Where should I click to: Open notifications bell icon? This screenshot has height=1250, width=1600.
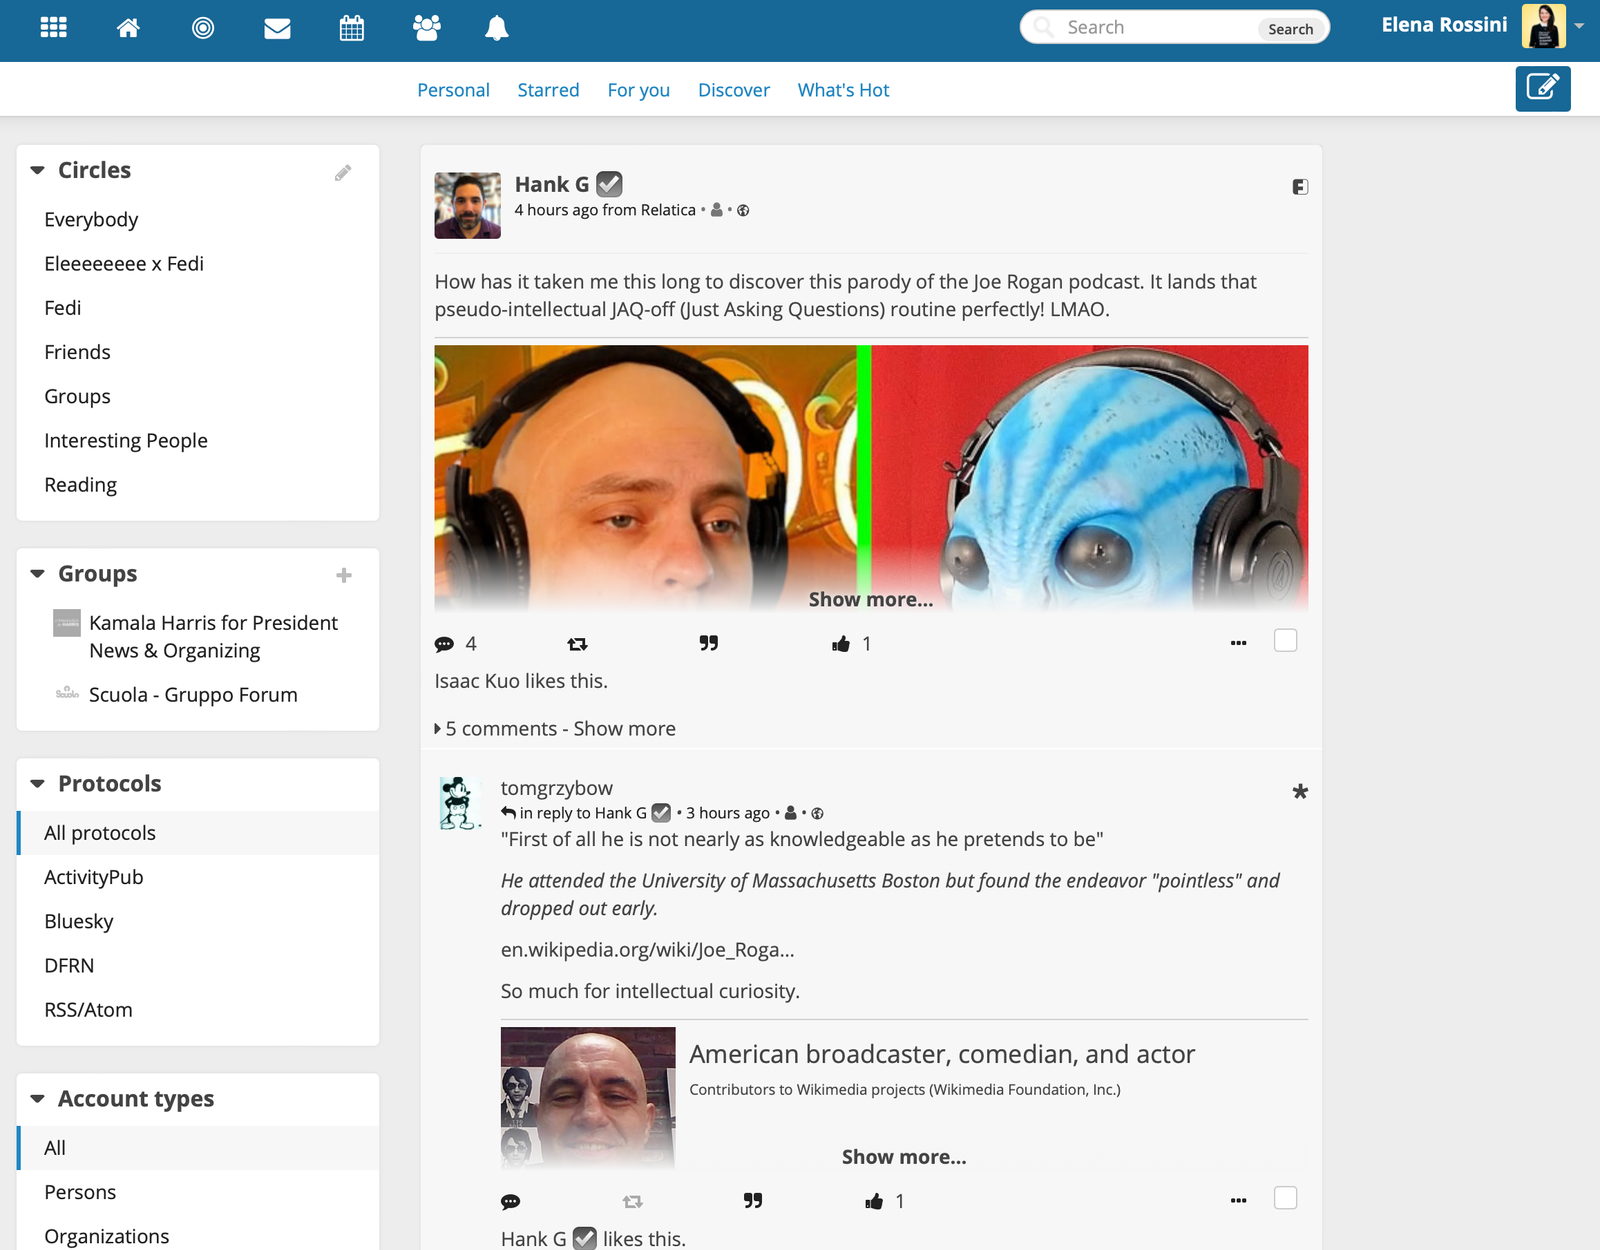click(496, 28)
